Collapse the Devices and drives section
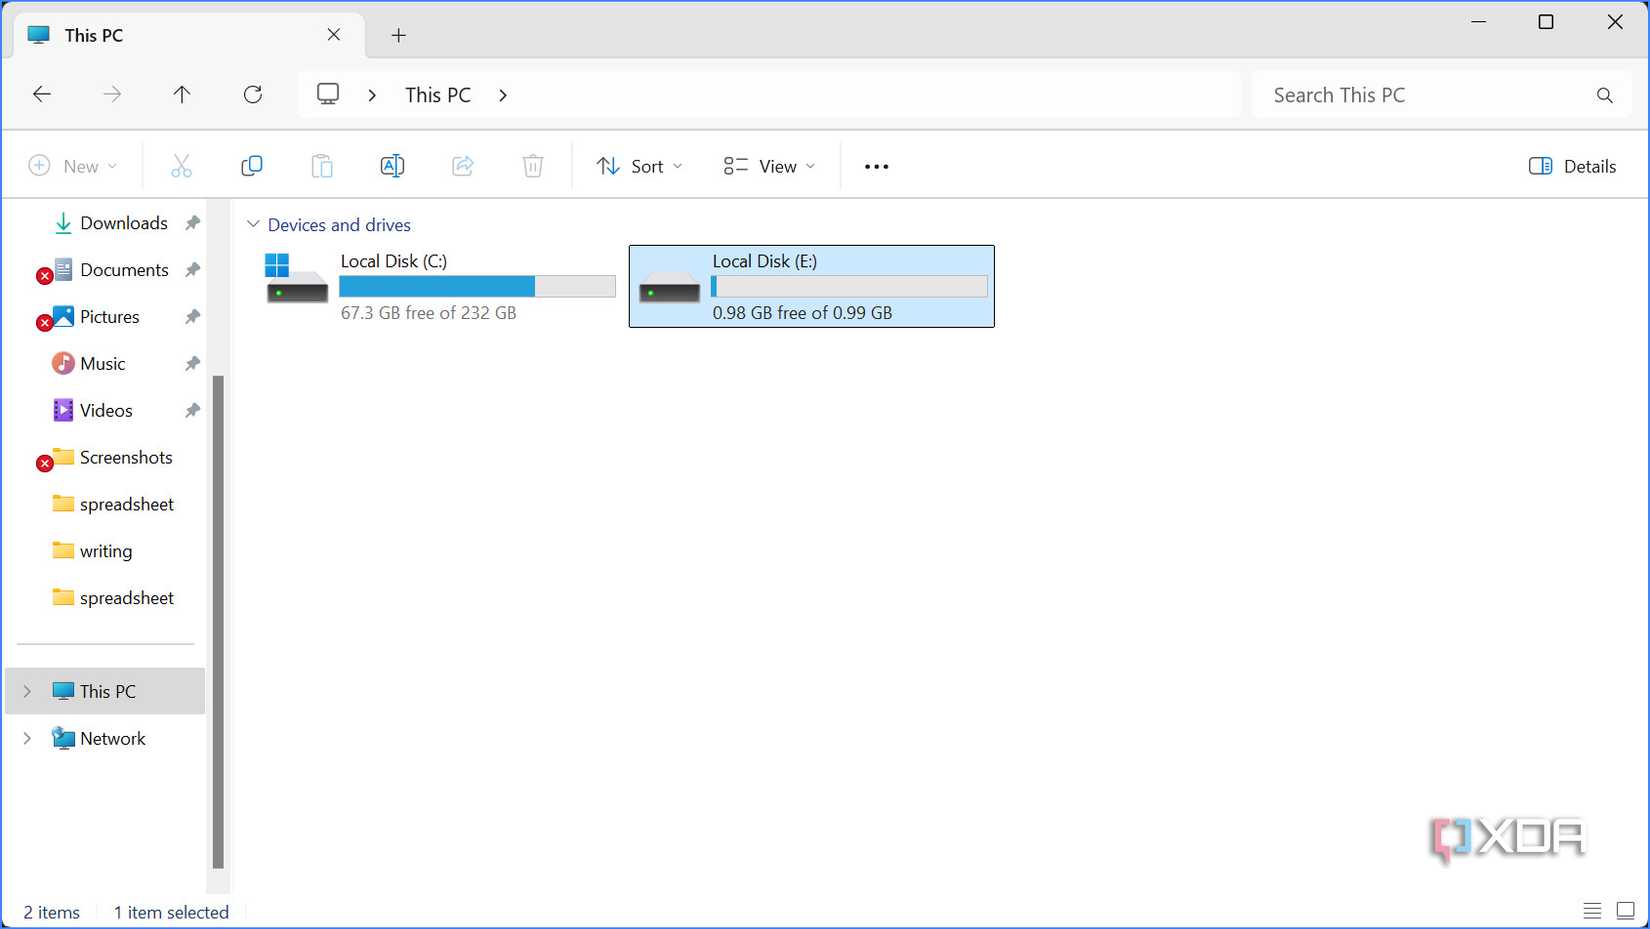1650x929 pixels. [254, 224]
